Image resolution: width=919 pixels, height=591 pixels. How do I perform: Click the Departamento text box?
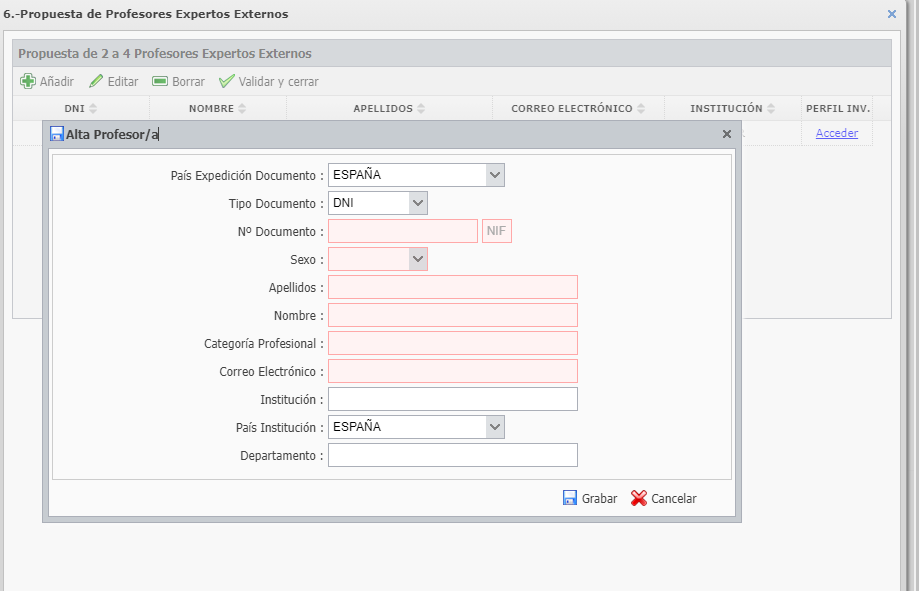453,455
